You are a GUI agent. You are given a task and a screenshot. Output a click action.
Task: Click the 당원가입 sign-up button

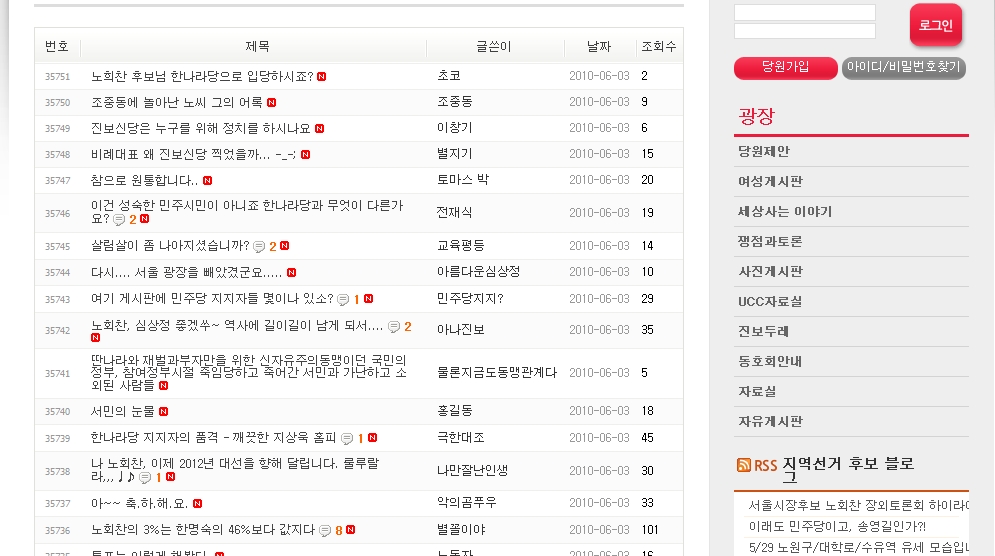(x=786, y=67)
